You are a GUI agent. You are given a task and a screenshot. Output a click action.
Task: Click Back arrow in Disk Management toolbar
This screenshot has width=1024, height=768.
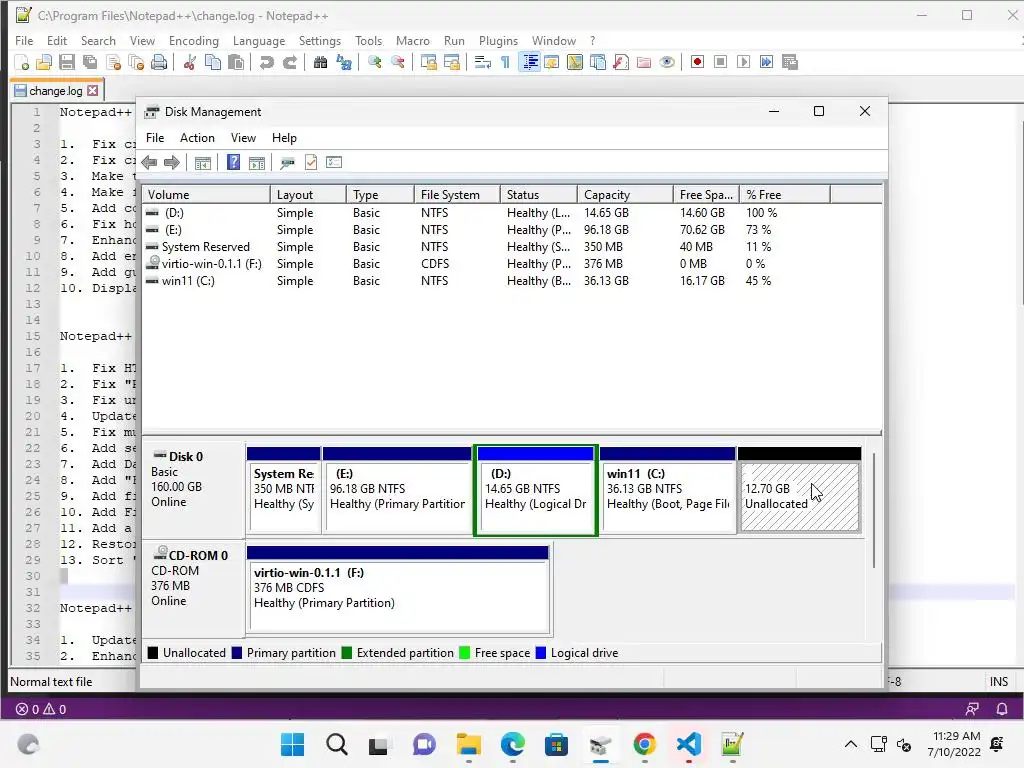[149, 163]
